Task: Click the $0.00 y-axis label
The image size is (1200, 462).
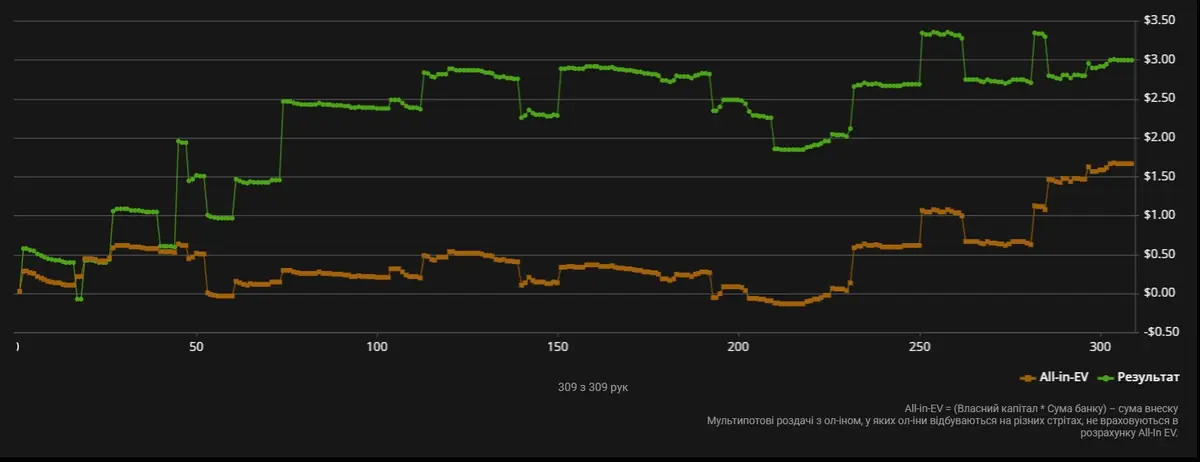Action: coord(1160,293)
